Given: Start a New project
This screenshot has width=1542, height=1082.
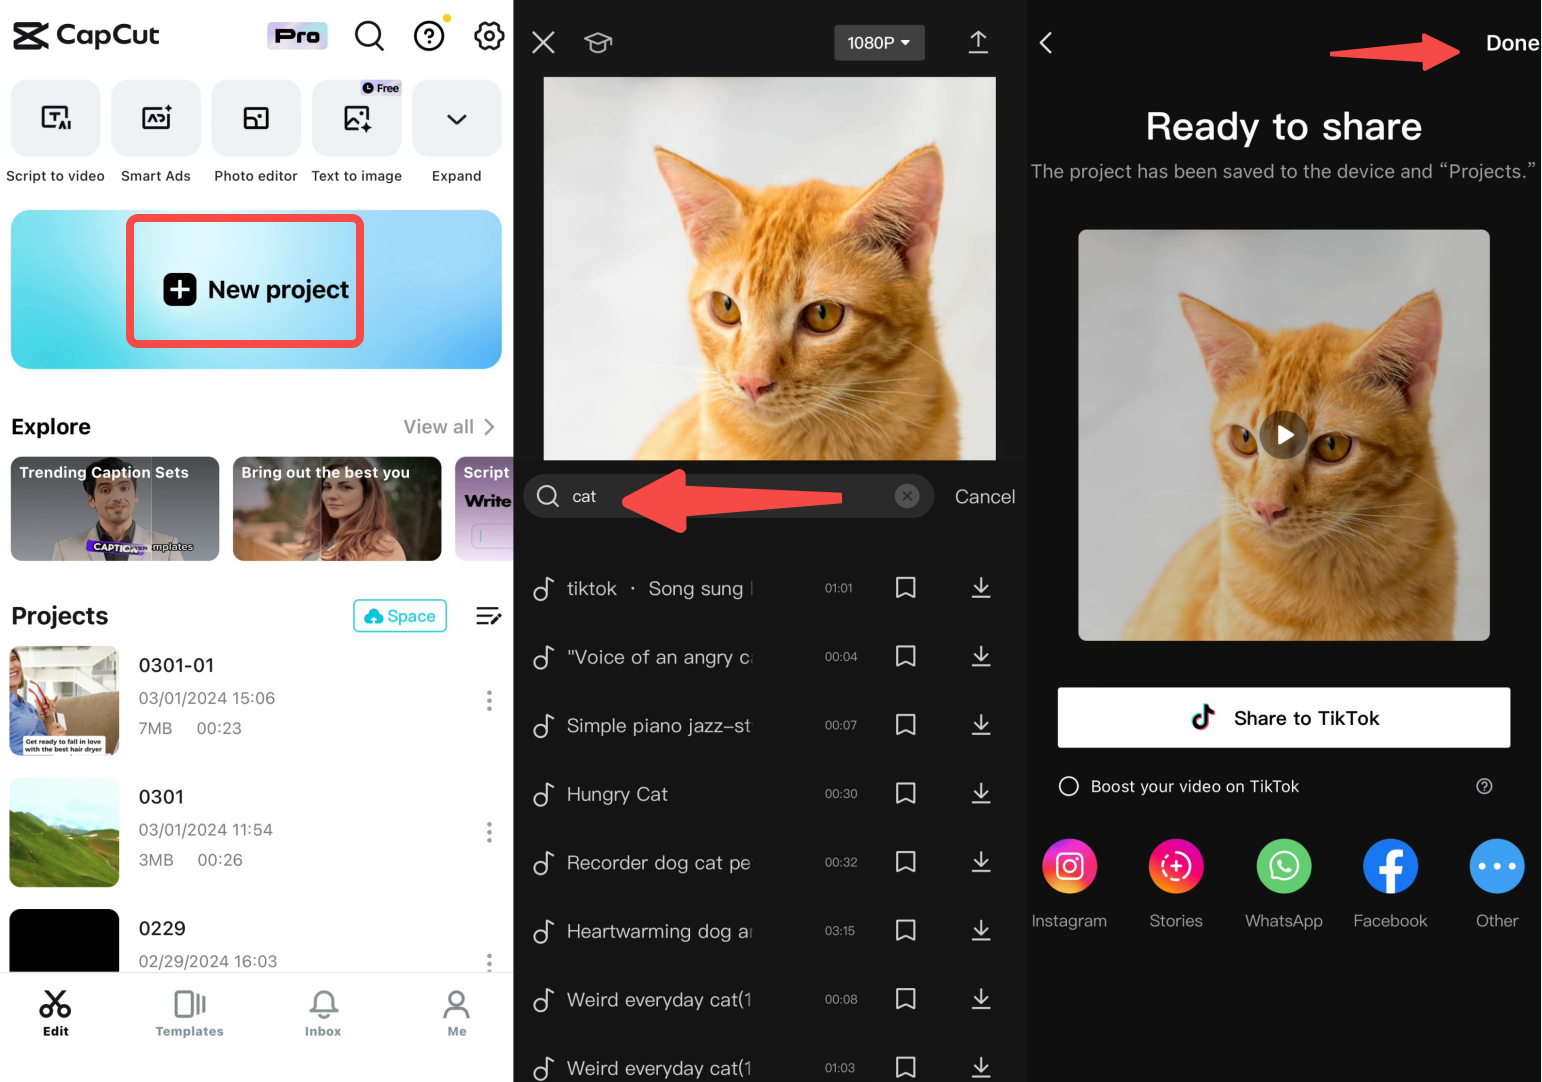Looking at the screenshot, I should tap(245, 289).
